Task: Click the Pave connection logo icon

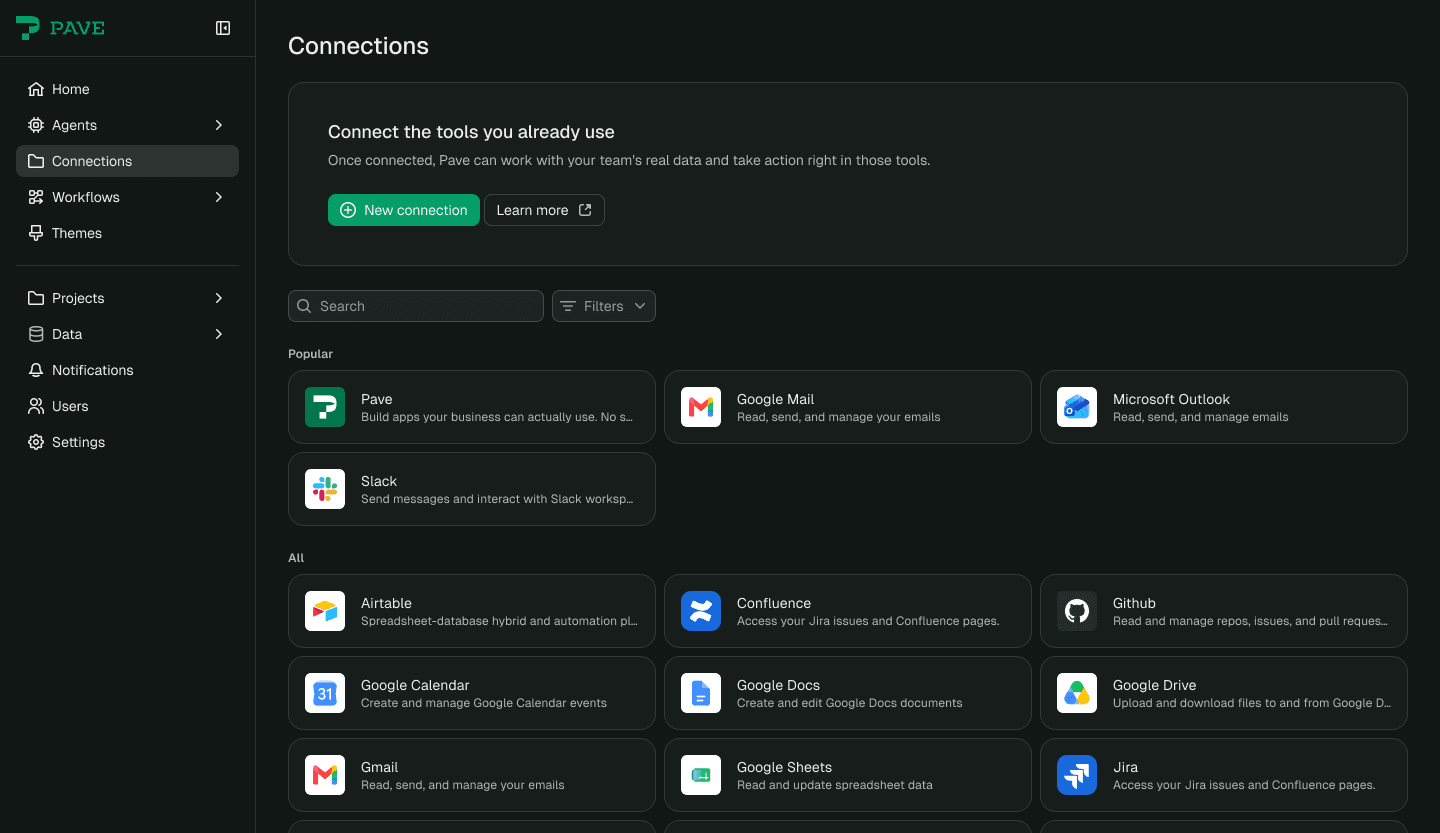Action: (x=325, y=407)
